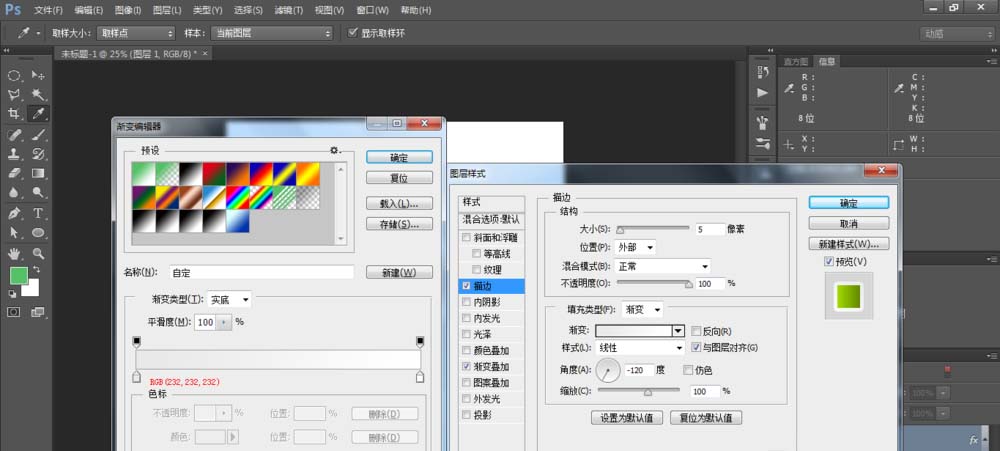Toggle the 预览 (Preview) checkbox
This screenshot has width=1000, height=451.
[x=828, y=262]
